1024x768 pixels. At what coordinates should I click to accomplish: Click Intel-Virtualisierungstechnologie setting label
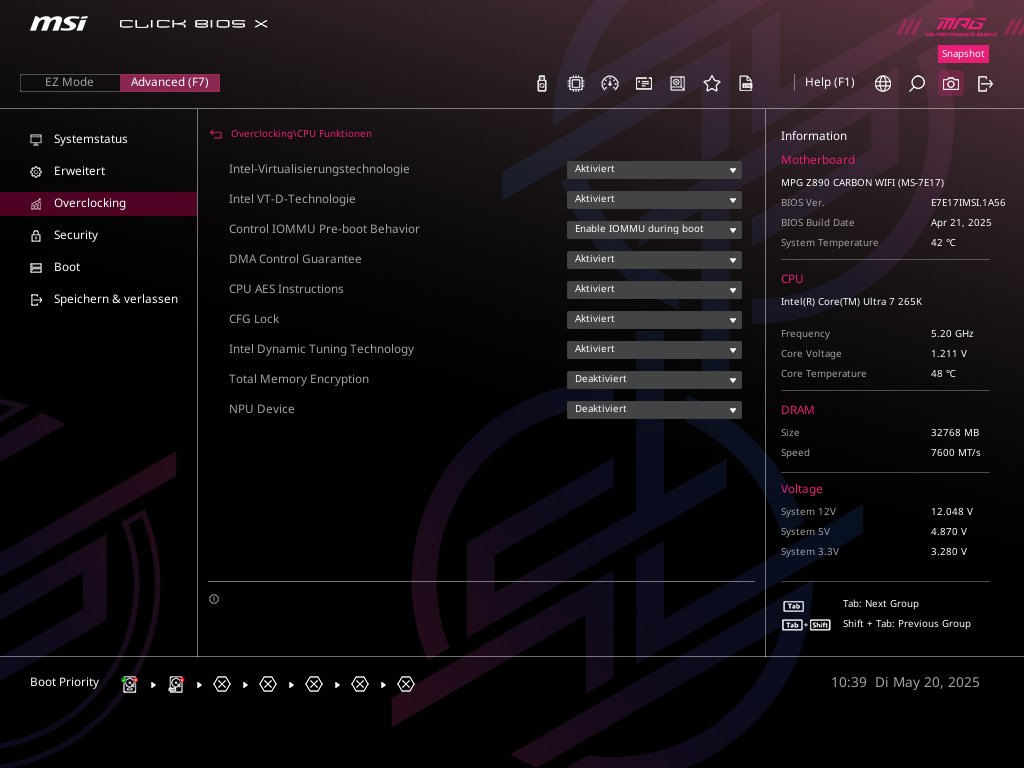point(319,169)
